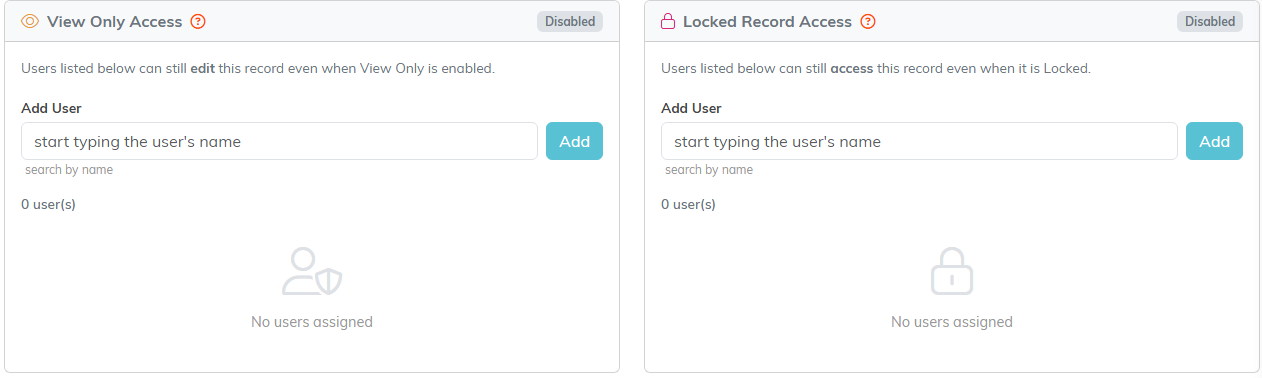Image resolution: width=1262 pixels, height=378 pixels.
Task: Focus the View Only Access user name field
Action: click(x=279, y=141)
